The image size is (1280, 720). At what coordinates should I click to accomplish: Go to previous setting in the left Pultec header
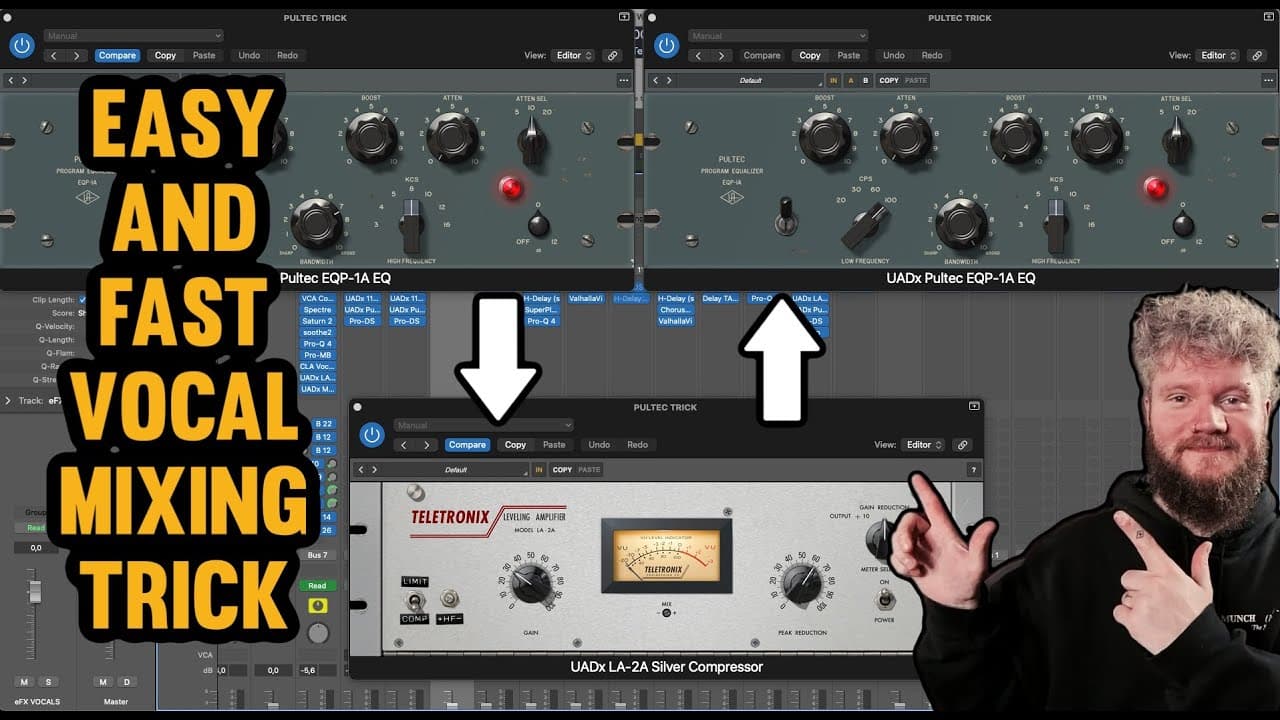point(54,56)
